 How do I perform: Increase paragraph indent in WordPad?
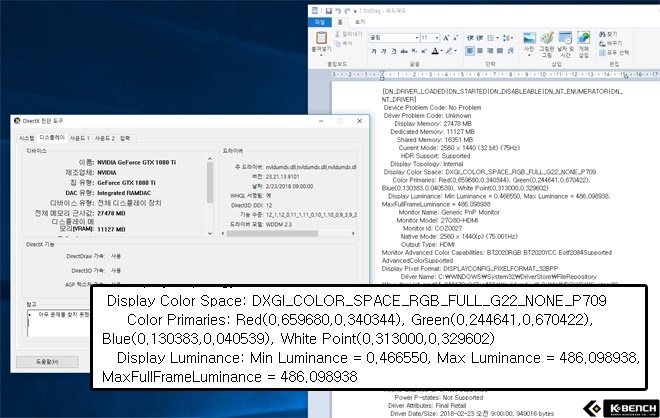[479, 38]
